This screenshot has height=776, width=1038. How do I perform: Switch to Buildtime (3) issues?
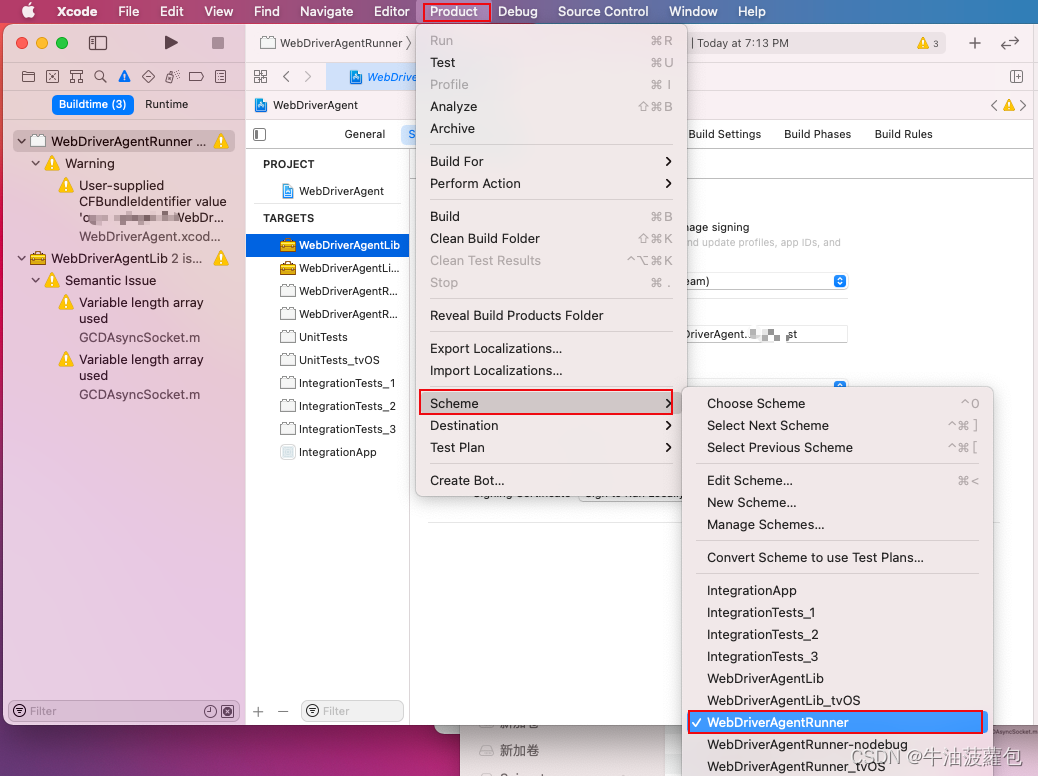[93, 105]
